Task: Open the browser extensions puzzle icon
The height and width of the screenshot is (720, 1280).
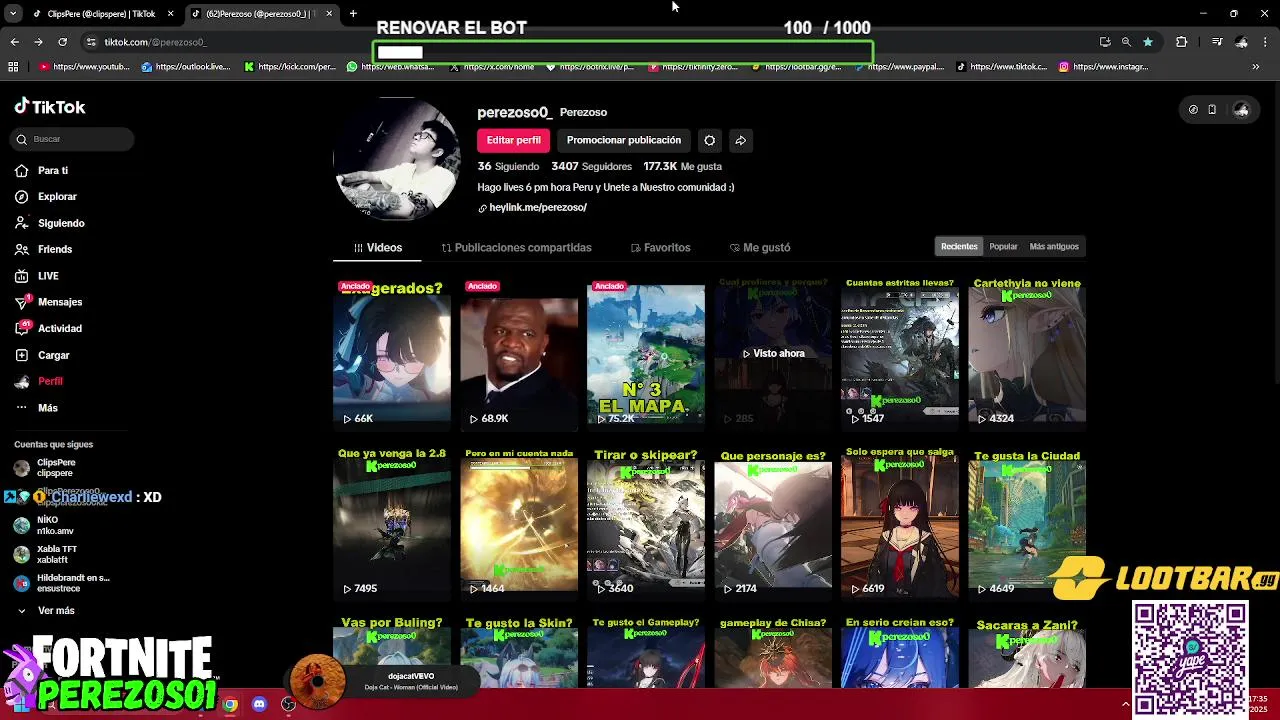Action: (x=1181, y=42)
